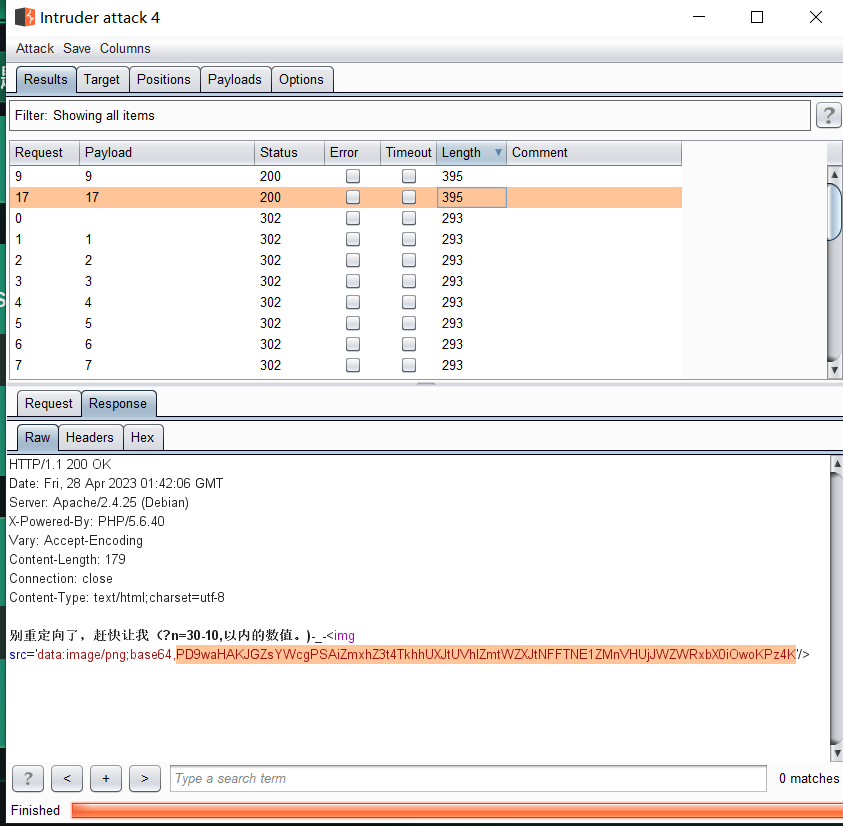Viewport: 843px width, 826px height.
Task: Switch to the Payloads tab
Action: [234, 79]
